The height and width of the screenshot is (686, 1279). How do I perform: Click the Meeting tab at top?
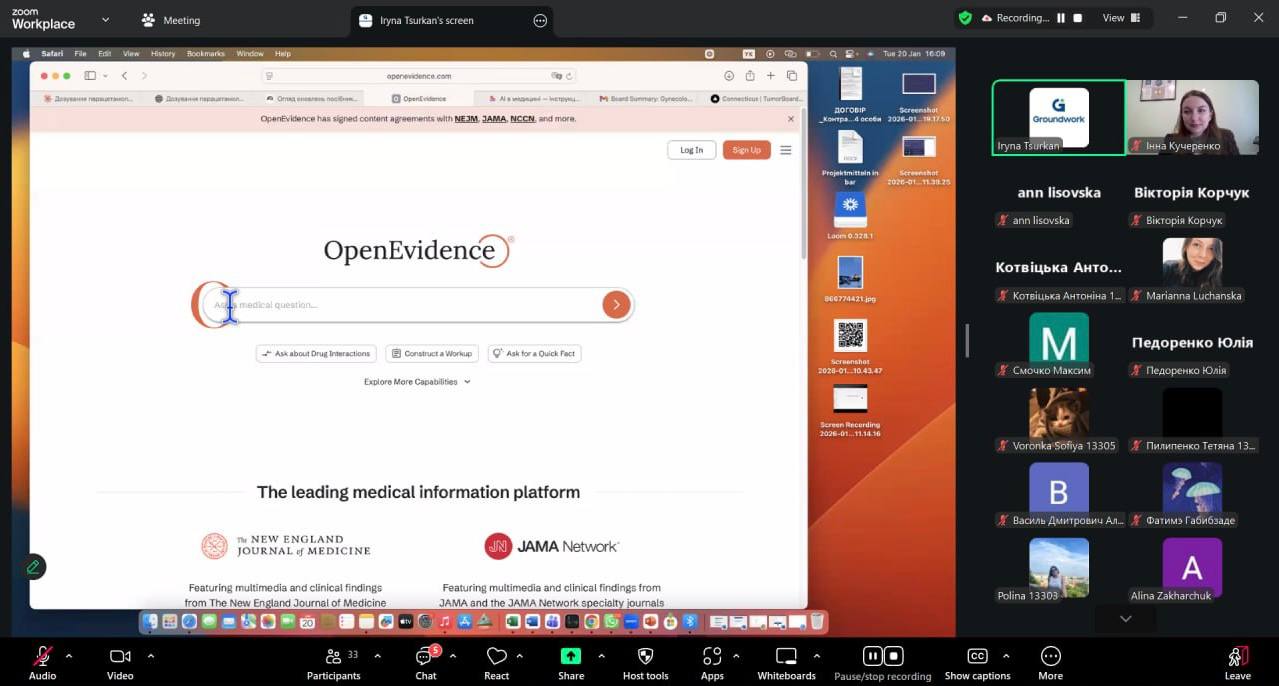171,20
